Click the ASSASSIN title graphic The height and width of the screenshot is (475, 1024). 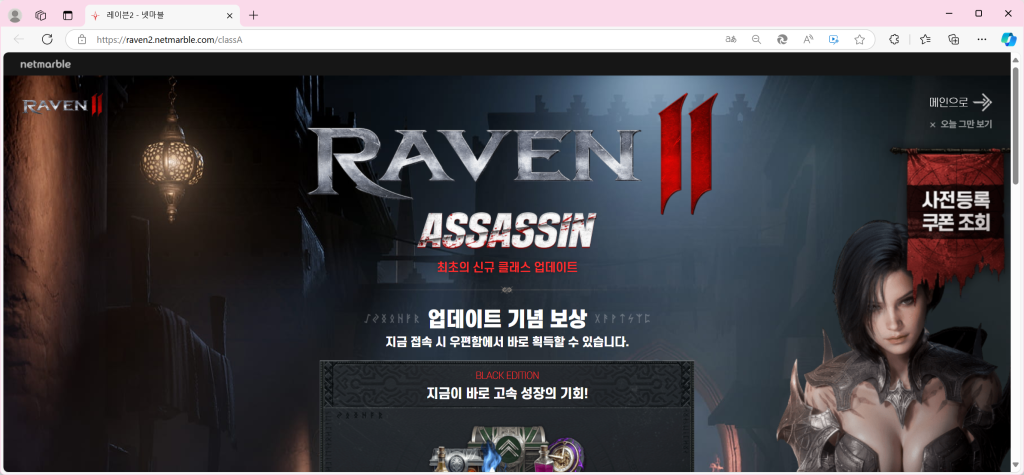click(507, 231)
